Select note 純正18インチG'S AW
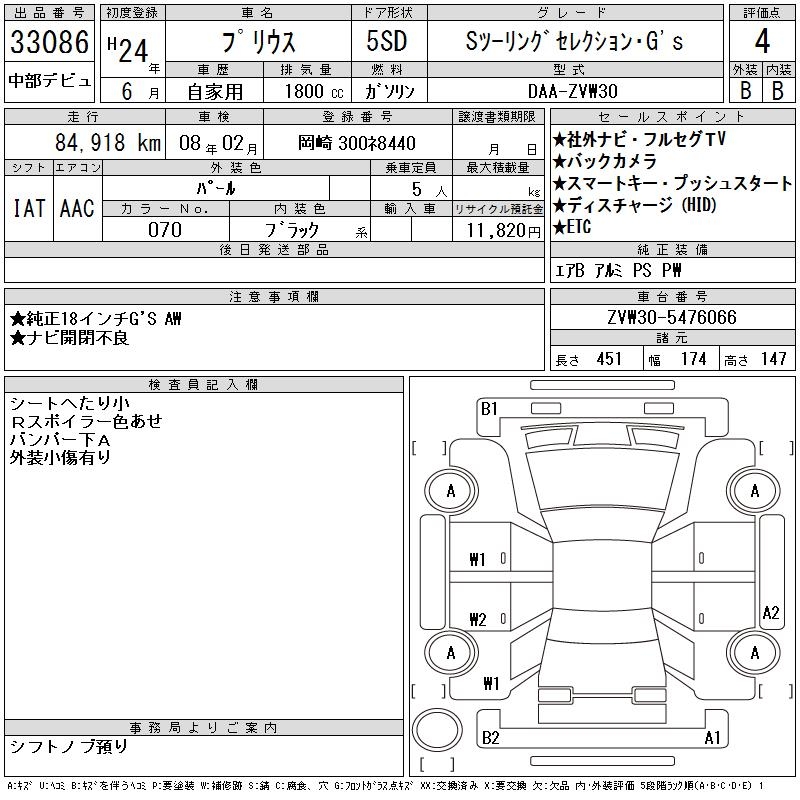This screenshot has height=800, width=800. 95,319
